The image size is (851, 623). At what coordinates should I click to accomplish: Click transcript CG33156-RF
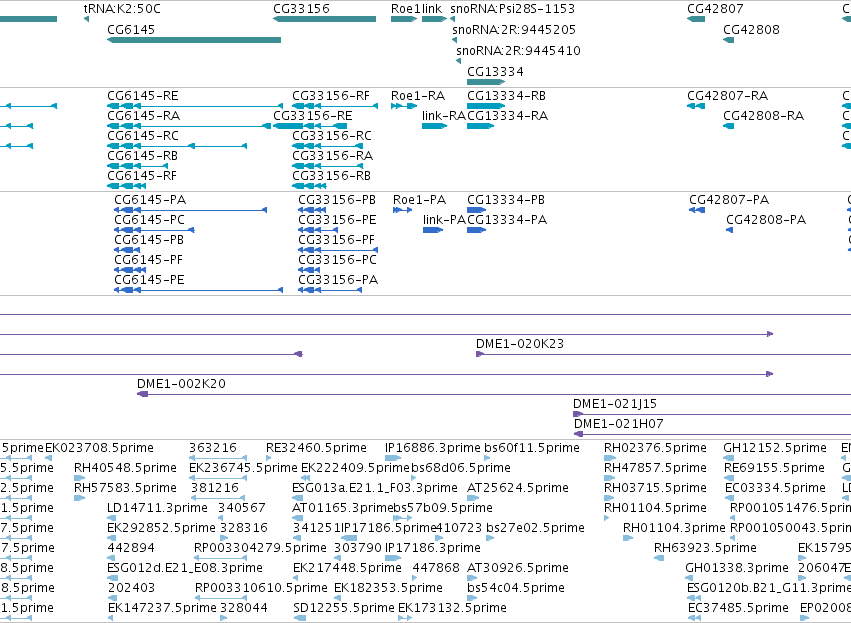(331, 96)
